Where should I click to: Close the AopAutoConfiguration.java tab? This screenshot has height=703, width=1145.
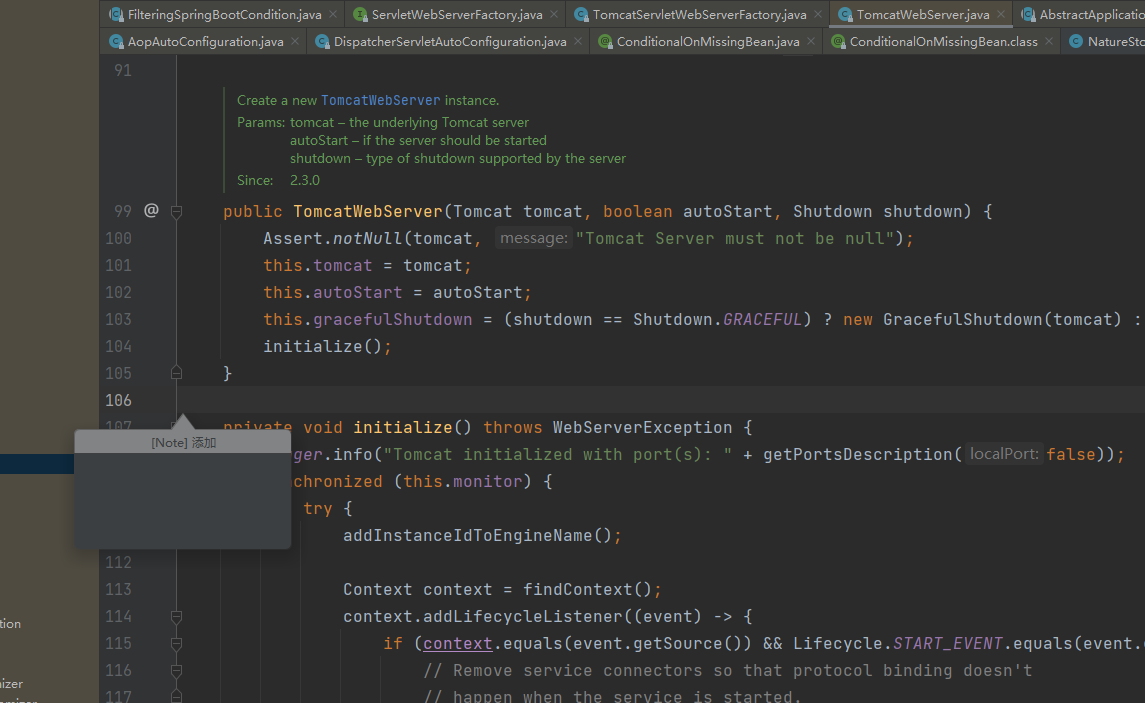point(295,41)
